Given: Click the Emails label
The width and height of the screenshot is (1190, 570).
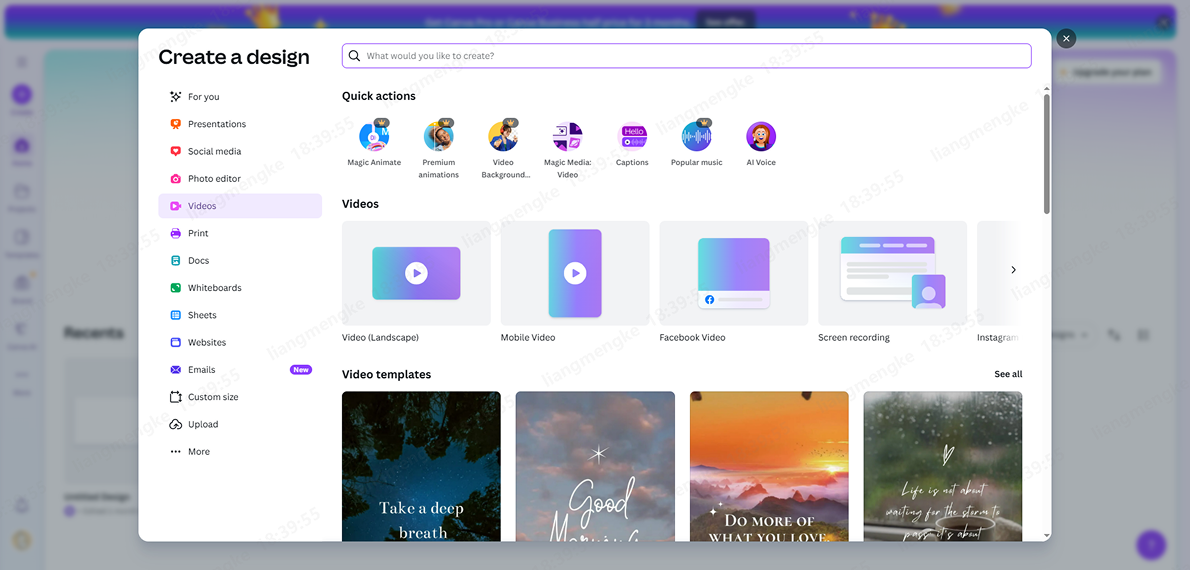Looking at the screenshot, I should click(x=202, y=370).
